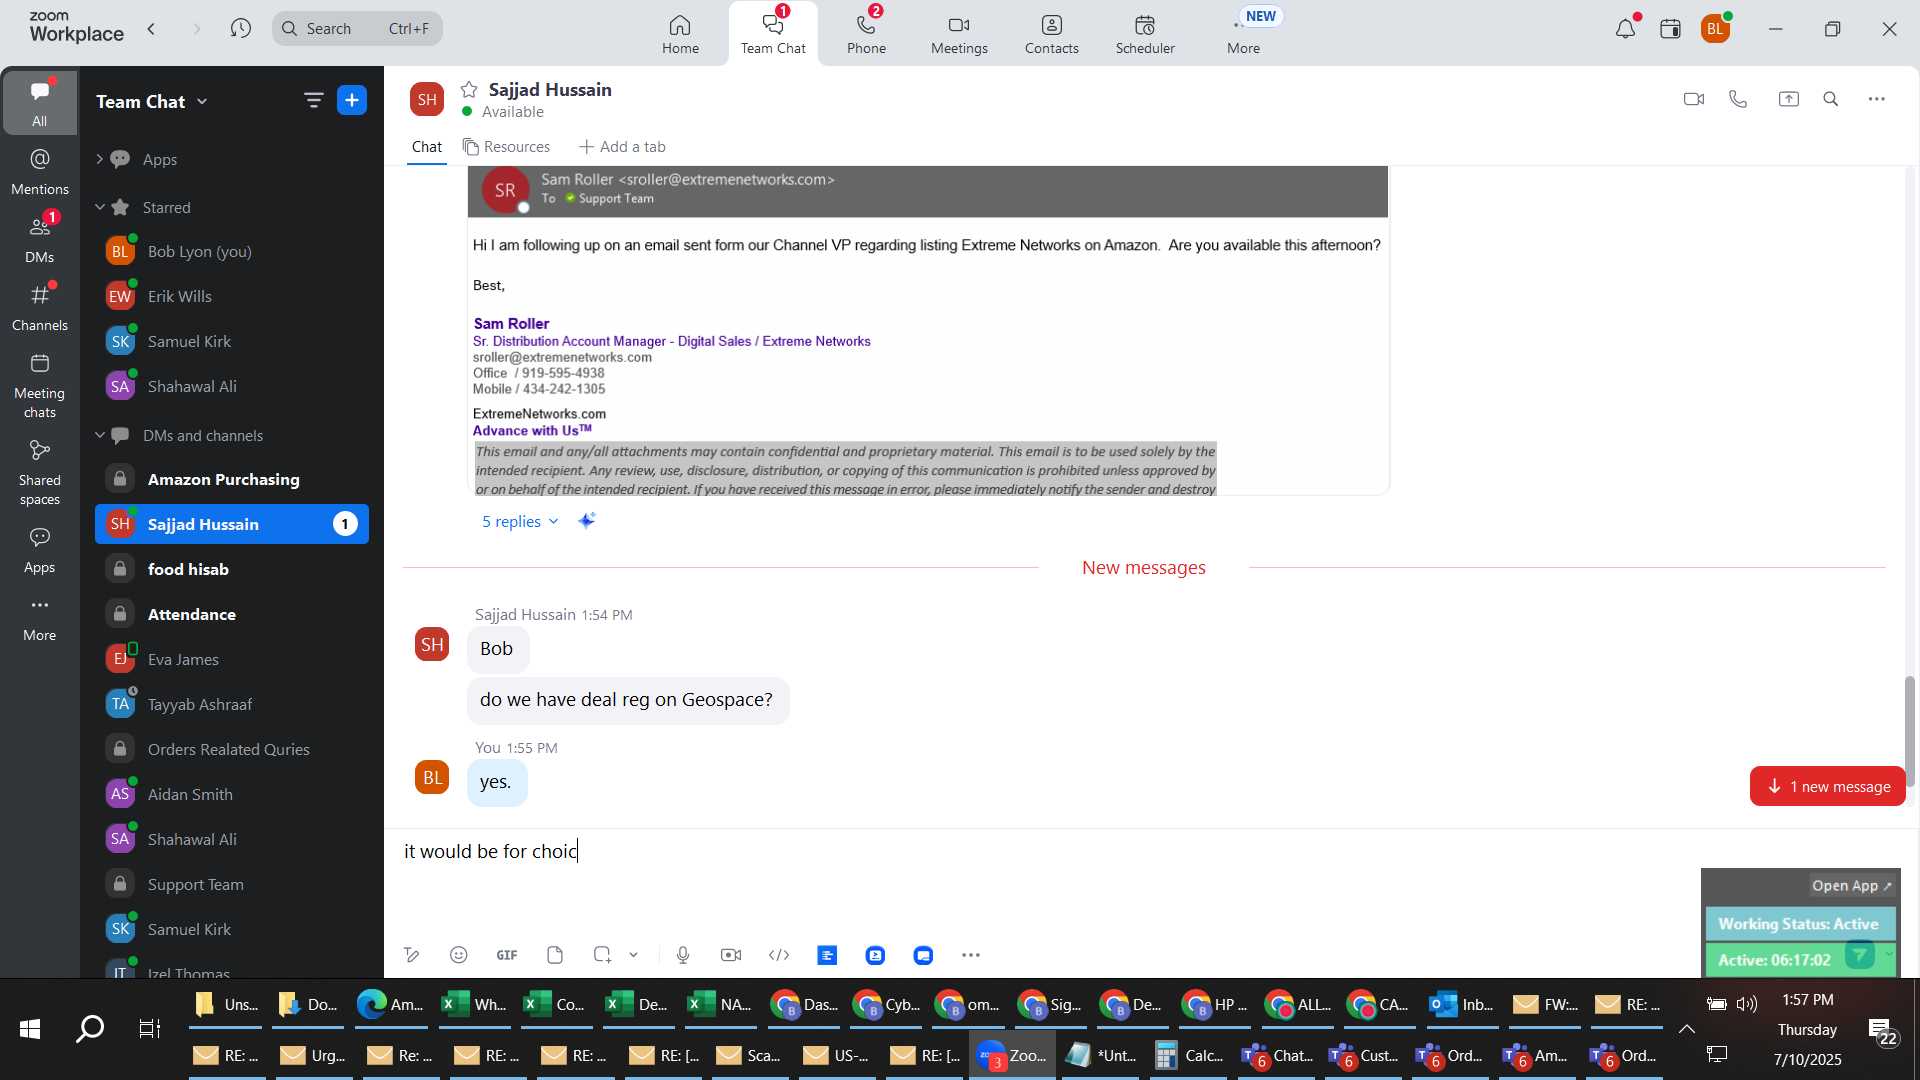Collapse the DMs and channels section
The image size is (1920, 1080).
99,435
